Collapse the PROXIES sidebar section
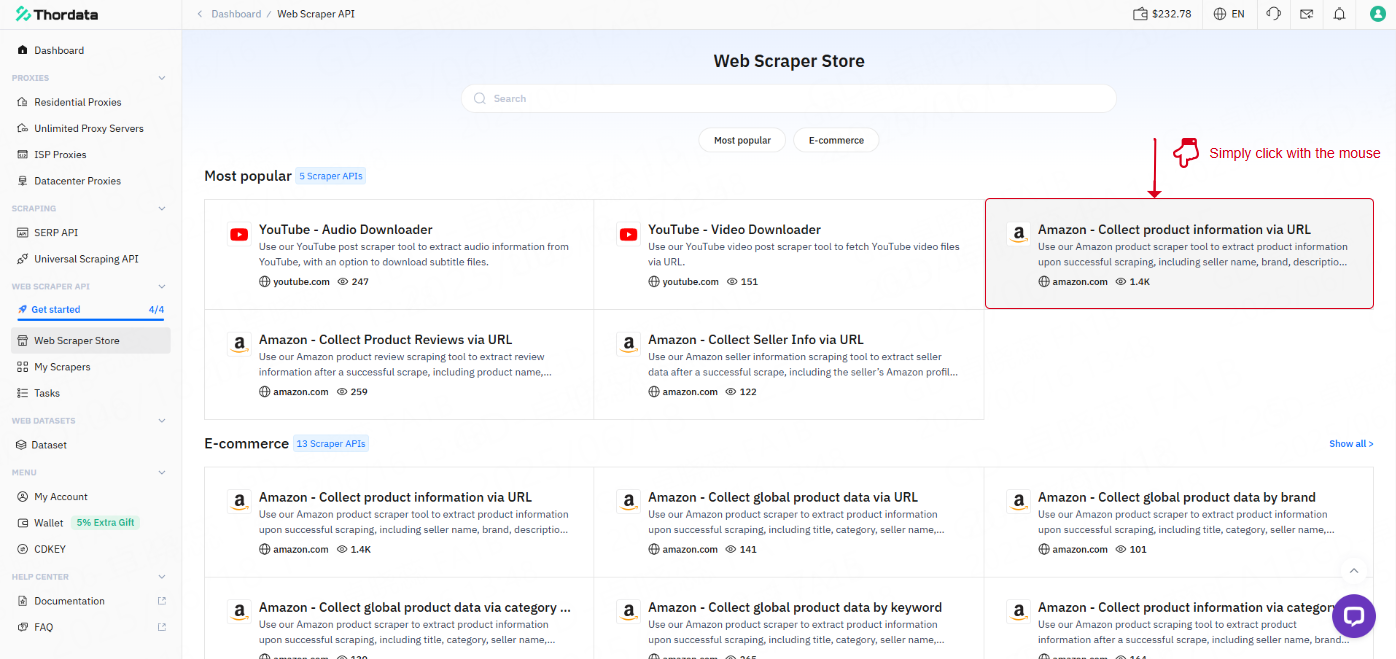The height and width of the screenshot is (659, 1396). (162, 78)
